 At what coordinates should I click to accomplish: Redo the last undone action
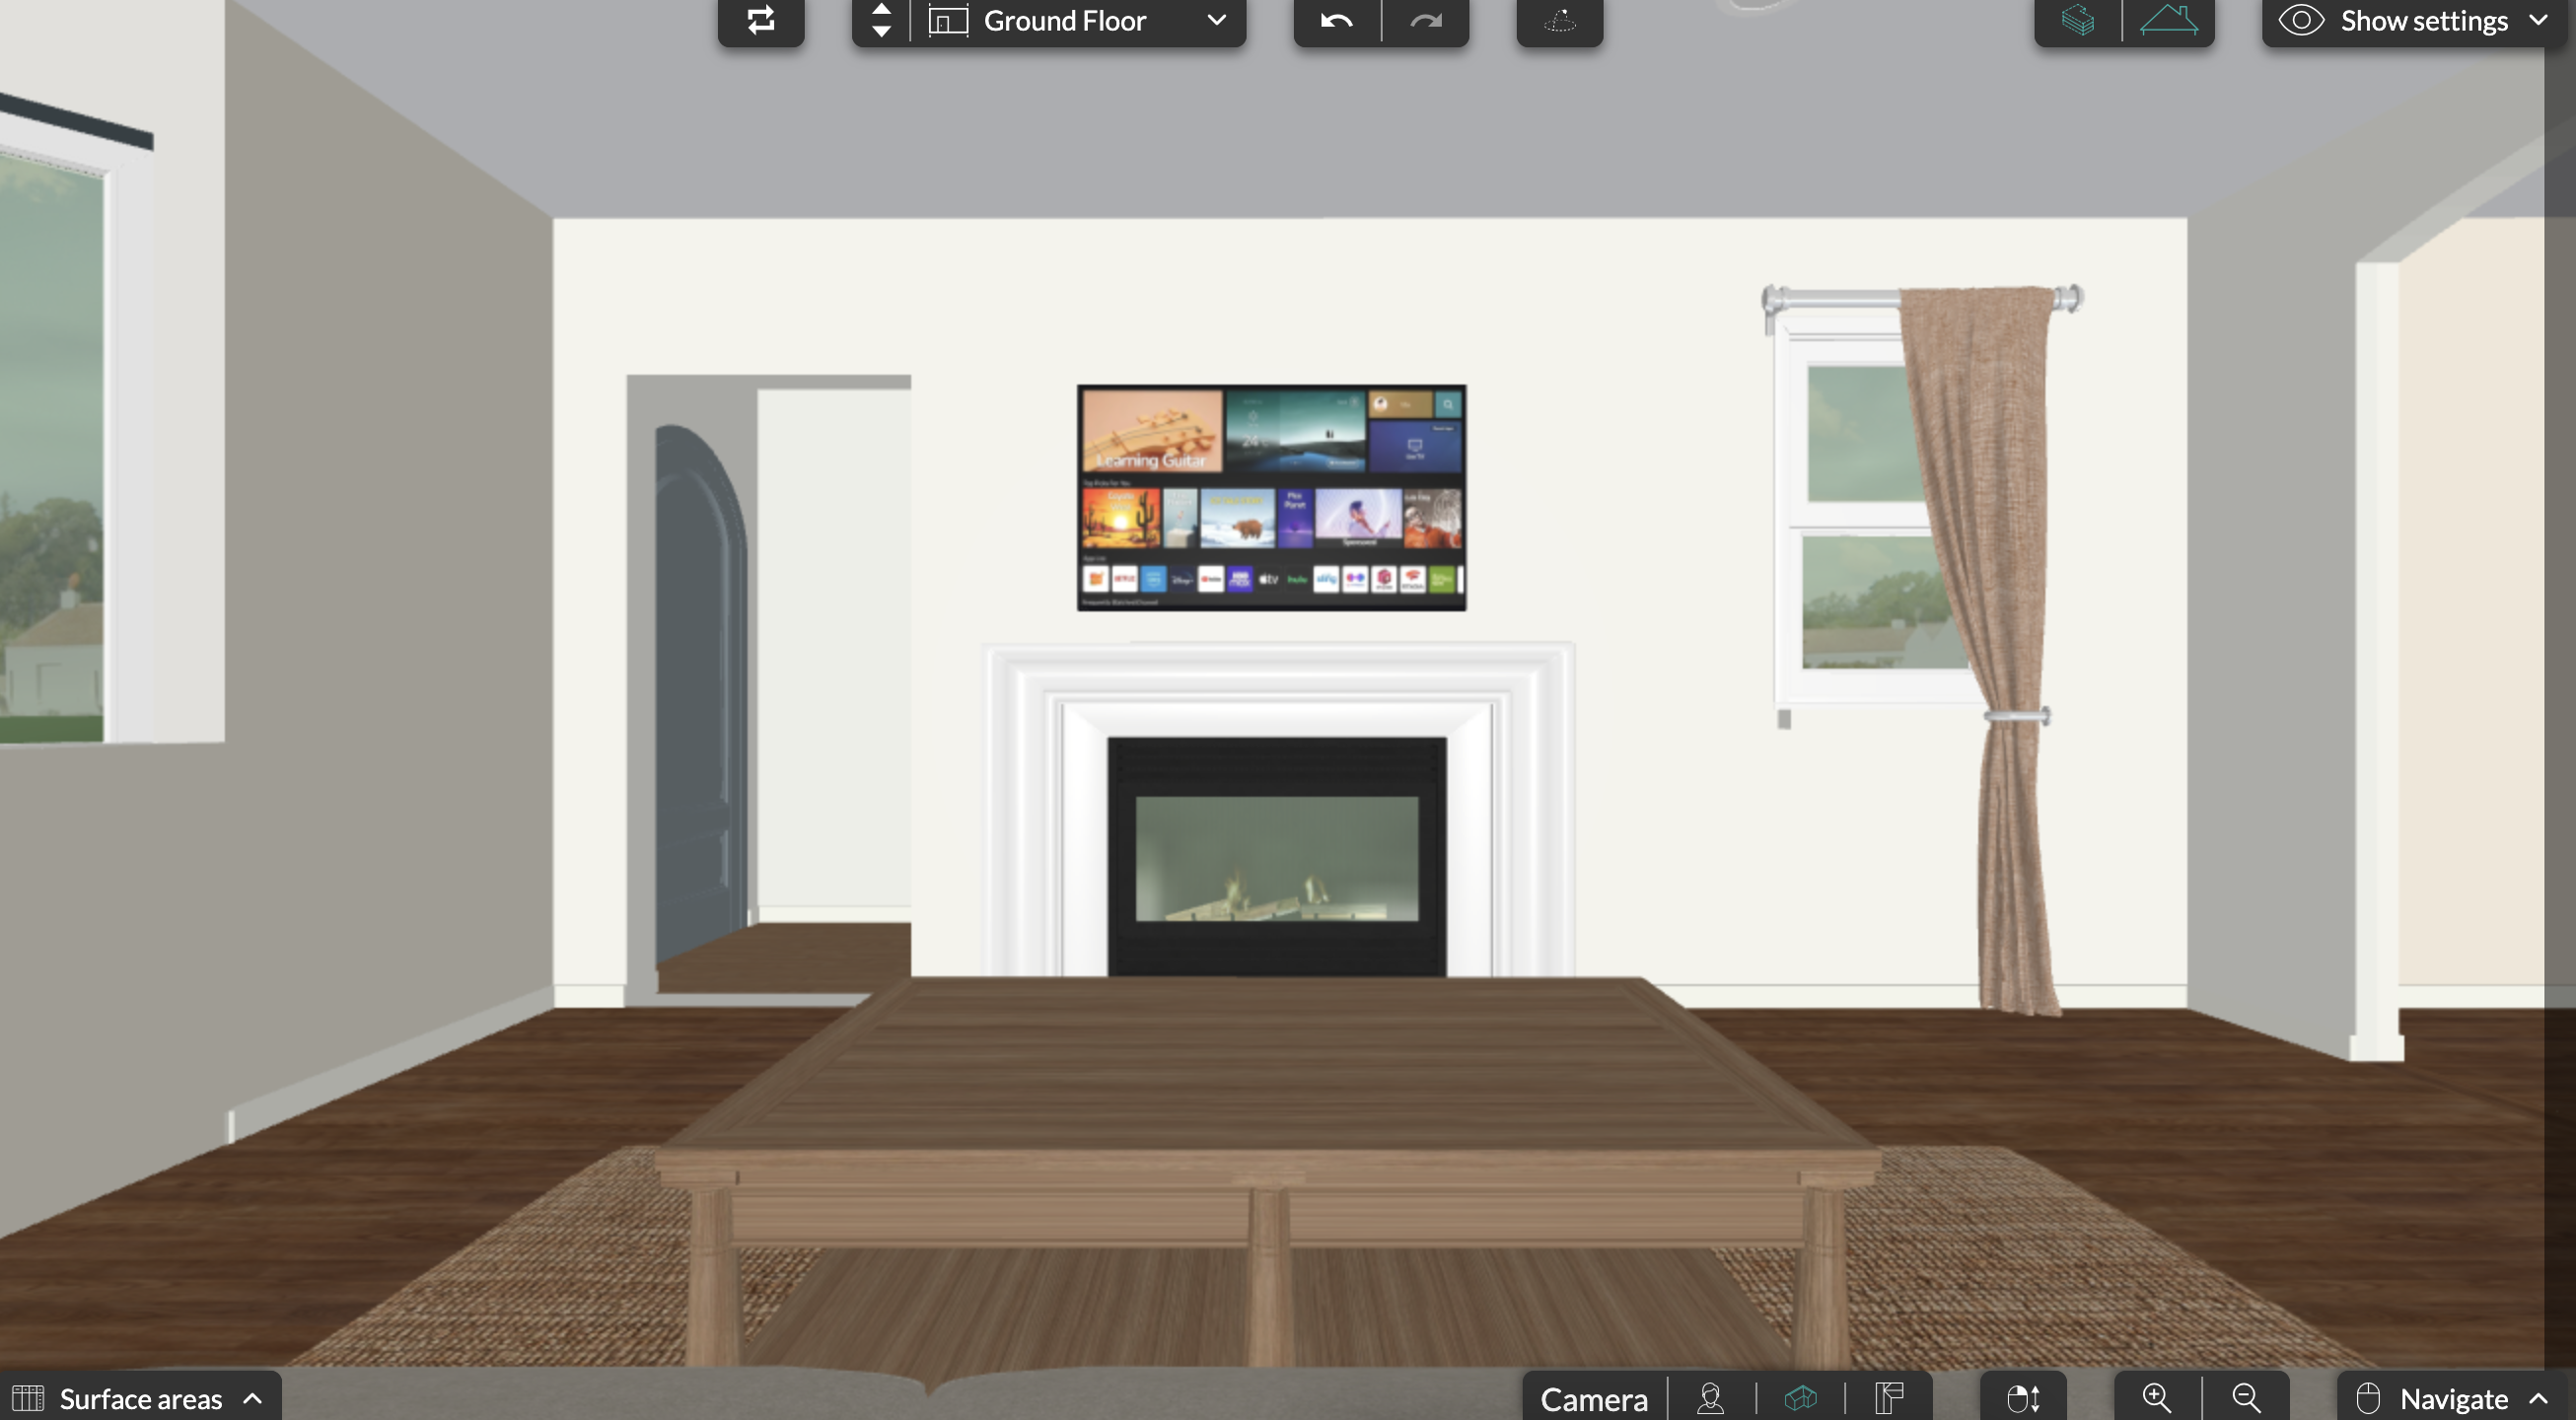[x=1426, y=20]
